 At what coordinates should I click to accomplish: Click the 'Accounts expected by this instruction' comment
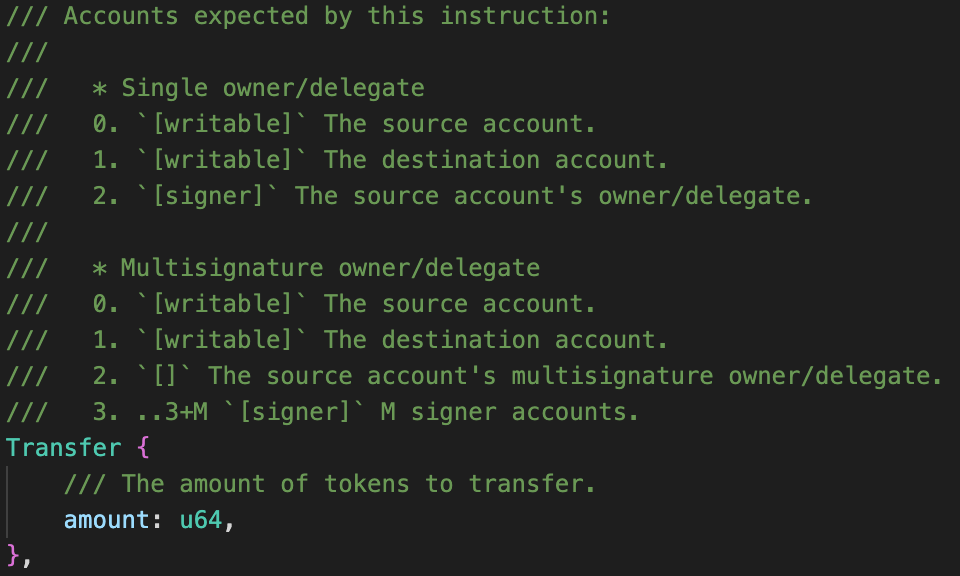click(x=337, y=16)
